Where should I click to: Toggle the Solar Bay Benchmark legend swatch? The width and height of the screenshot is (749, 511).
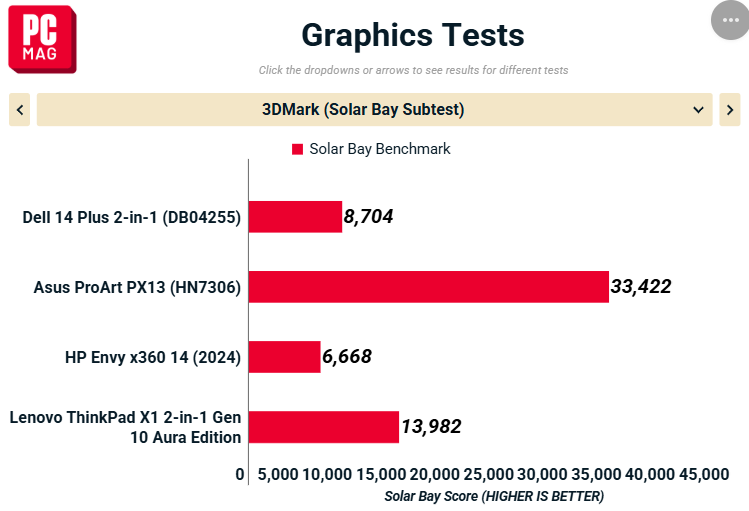tap(297, 149)
